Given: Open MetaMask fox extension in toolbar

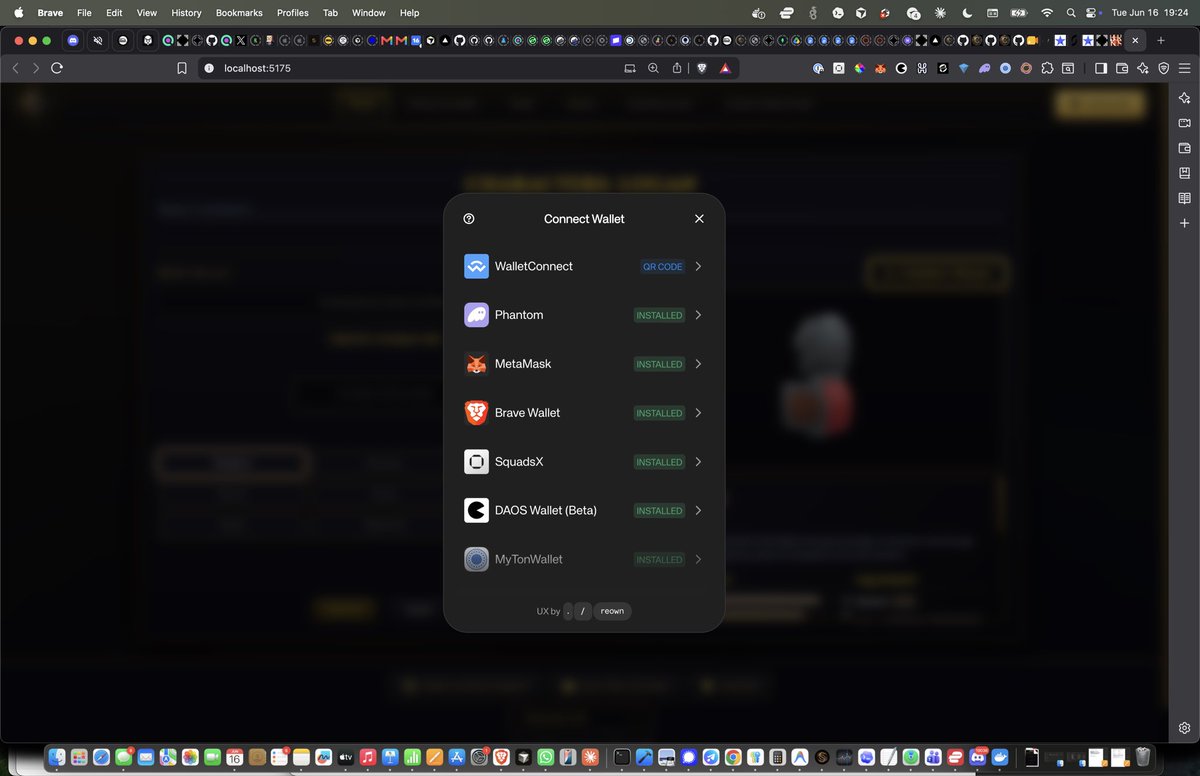Looking at the screenshot, I should pyautogui.click(x=880, y=68).
